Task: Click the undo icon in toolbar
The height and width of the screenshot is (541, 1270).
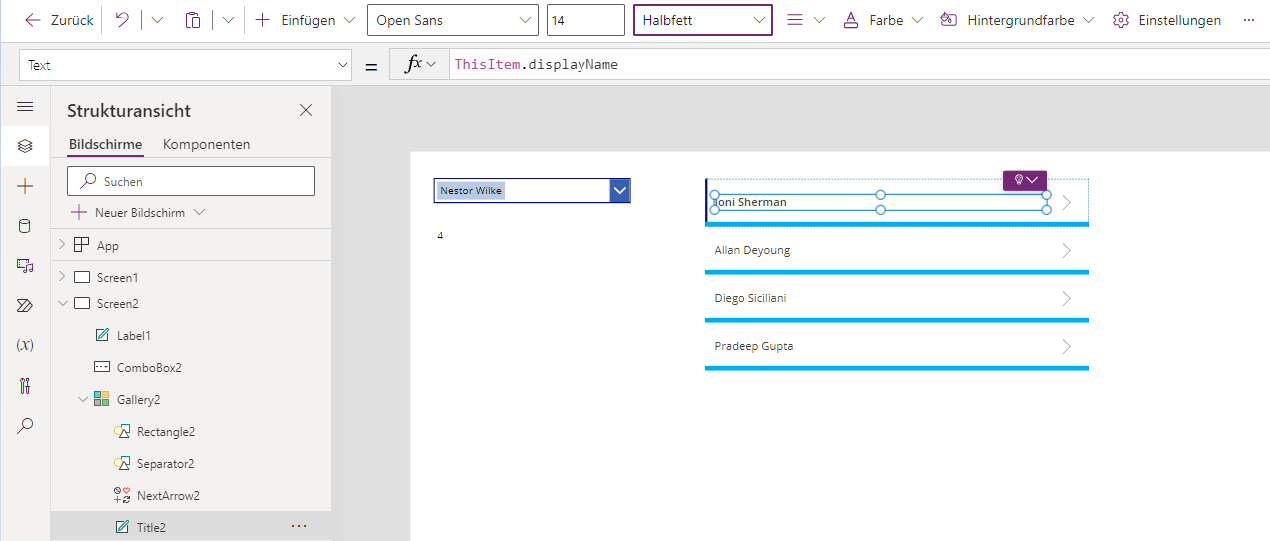Action: tap(122, 20)
